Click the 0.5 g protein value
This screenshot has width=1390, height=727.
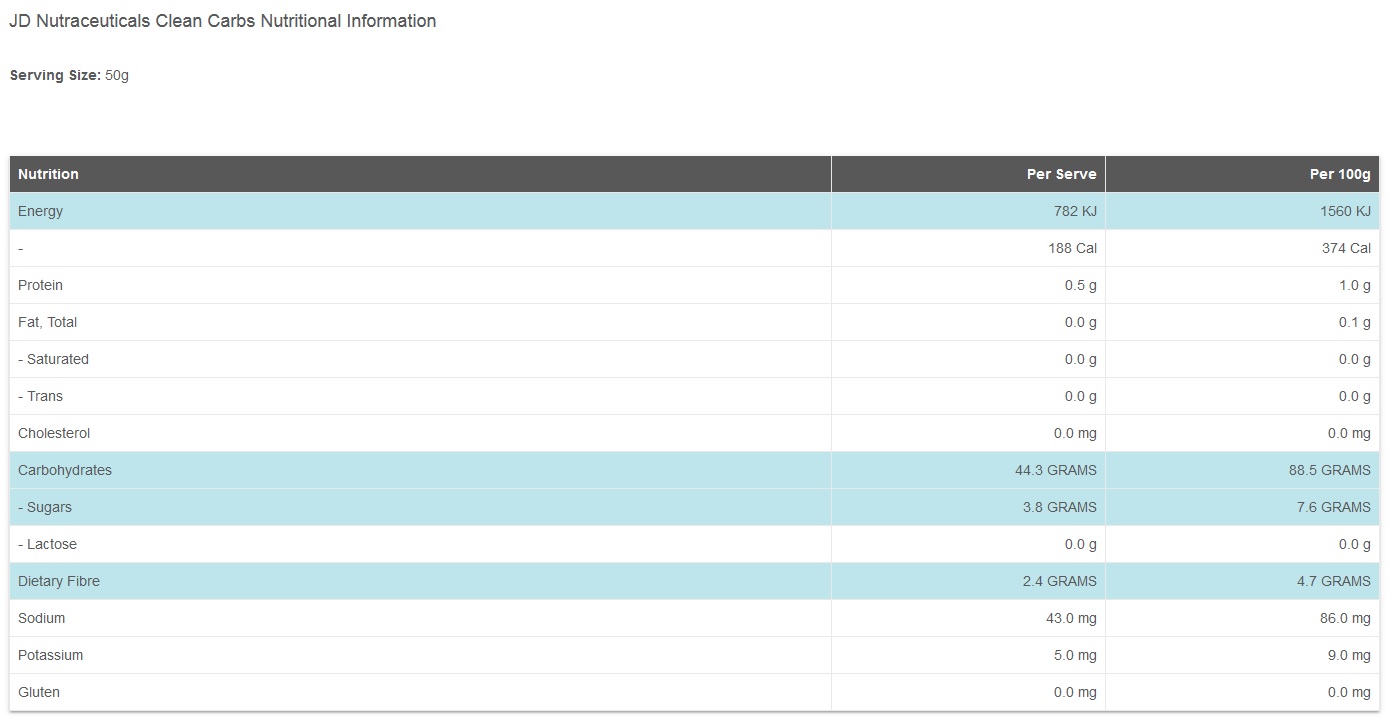tap(1080, 285)
